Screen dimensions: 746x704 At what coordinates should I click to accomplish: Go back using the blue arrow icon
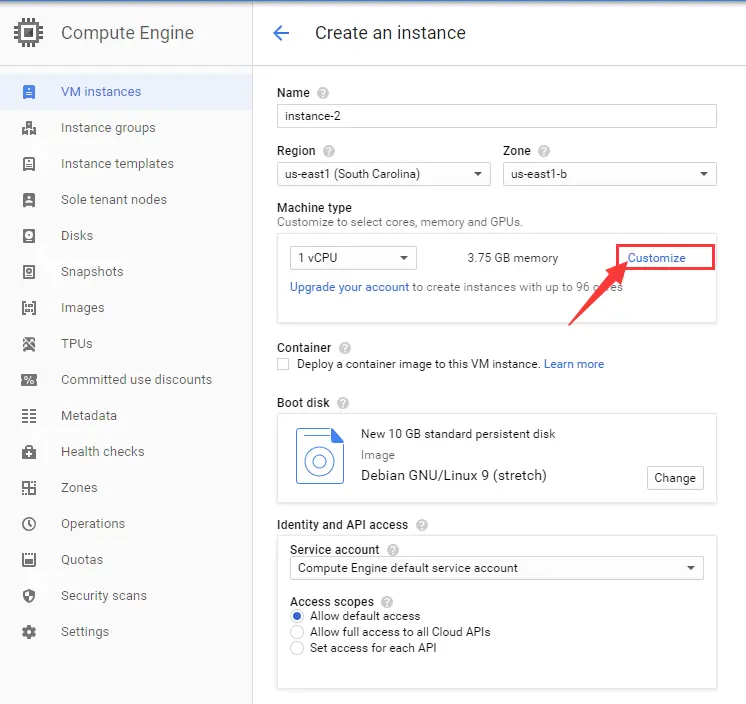click(x=281, y=33)
